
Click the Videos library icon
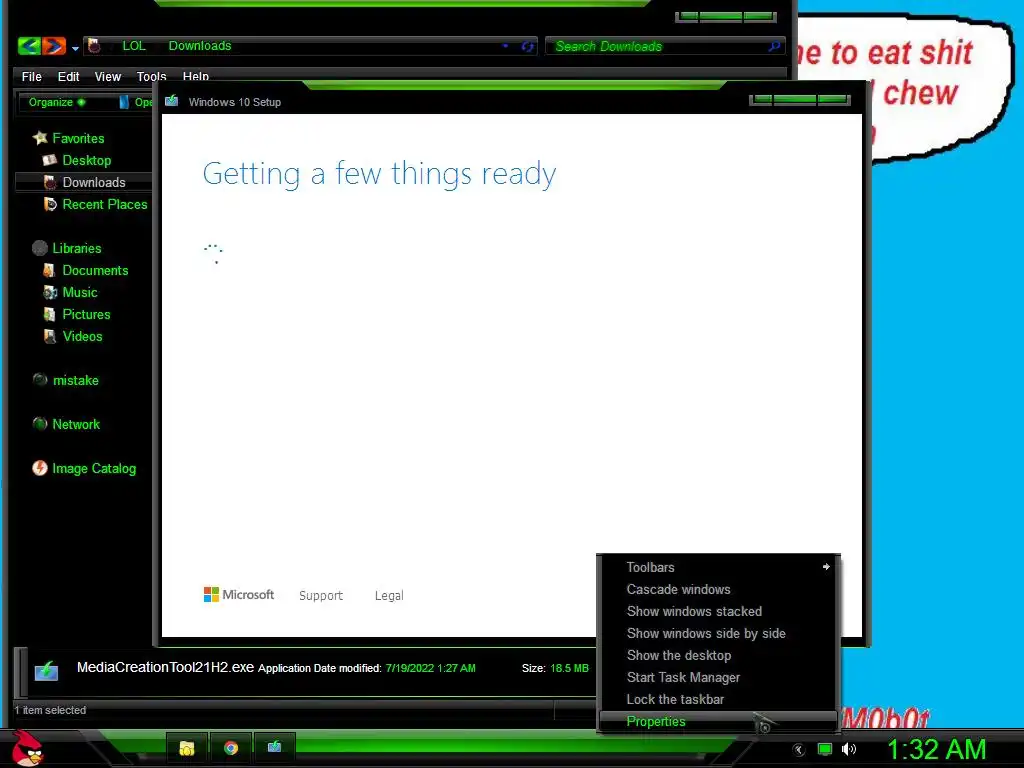[50, 336]
